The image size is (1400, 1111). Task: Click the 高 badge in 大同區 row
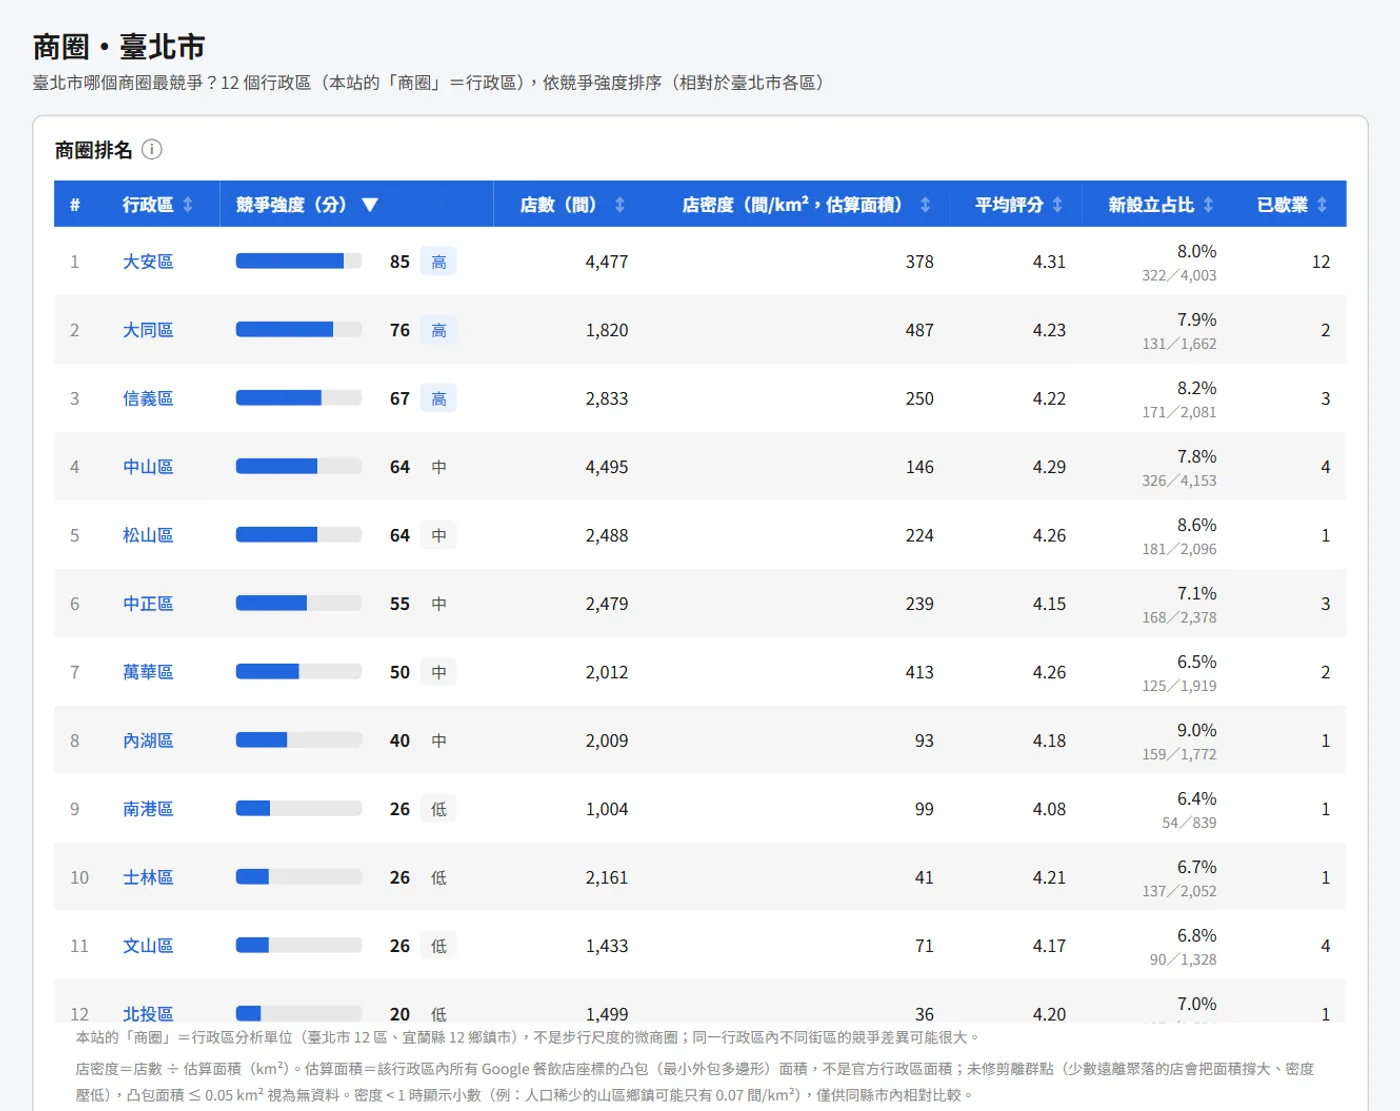click(439, 330)
